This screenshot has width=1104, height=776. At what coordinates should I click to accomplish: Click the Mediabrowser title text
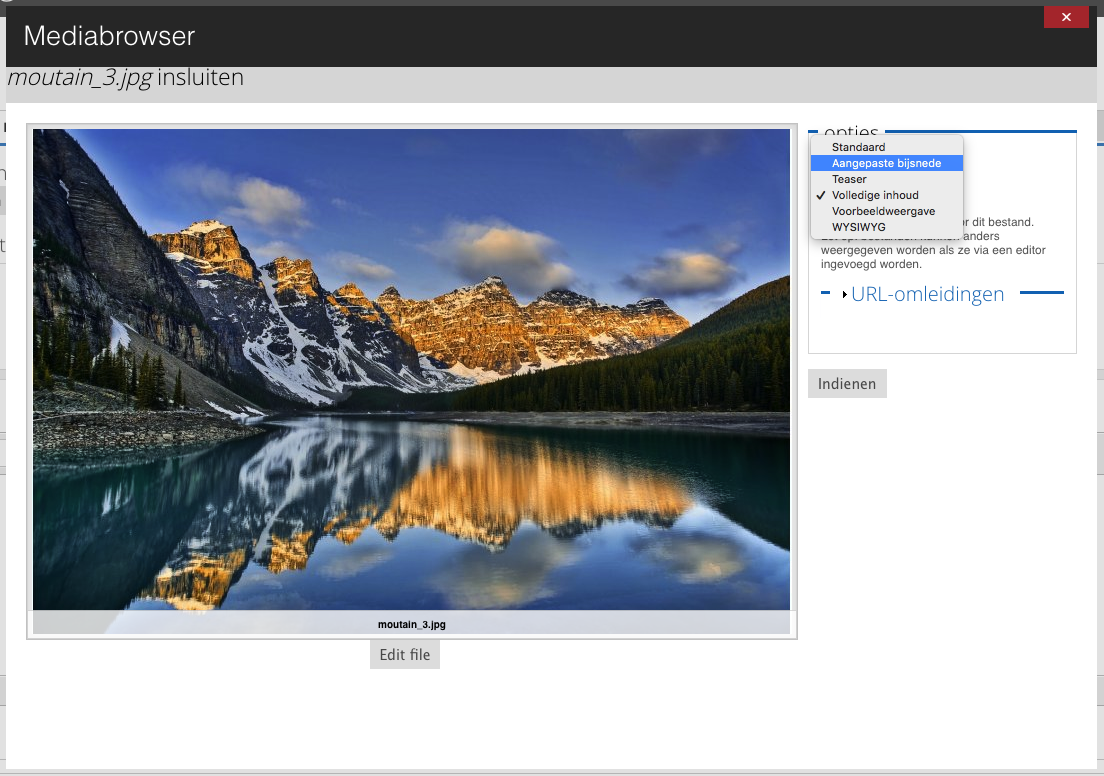point(109,37)
